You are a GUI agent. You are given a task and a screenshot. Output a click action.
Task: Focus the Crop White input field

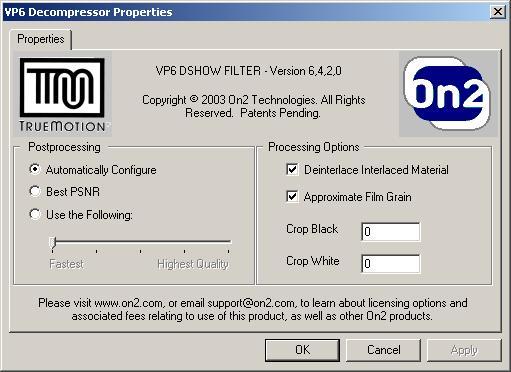pos(391,264)
